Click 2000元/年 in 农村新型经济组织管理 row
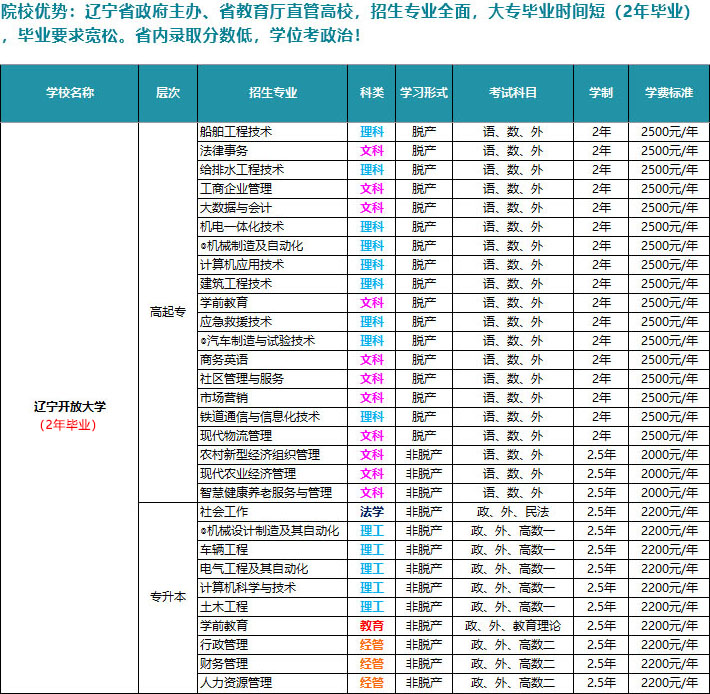710x694 pixels. (669, 455)
